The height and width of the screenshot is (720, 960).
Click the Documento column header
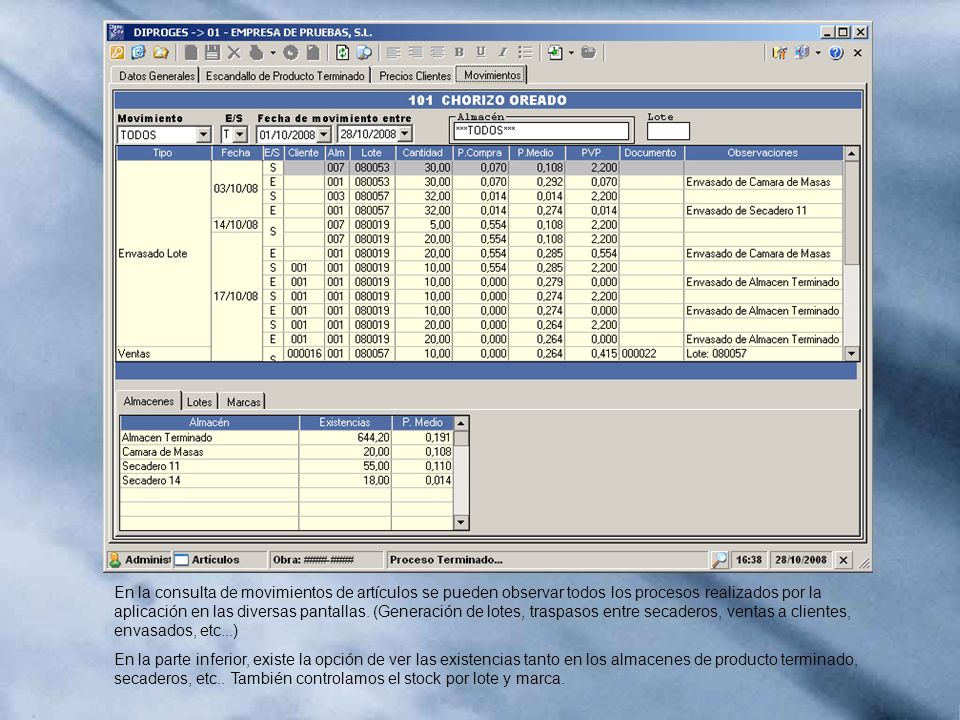tap(651, 153)
